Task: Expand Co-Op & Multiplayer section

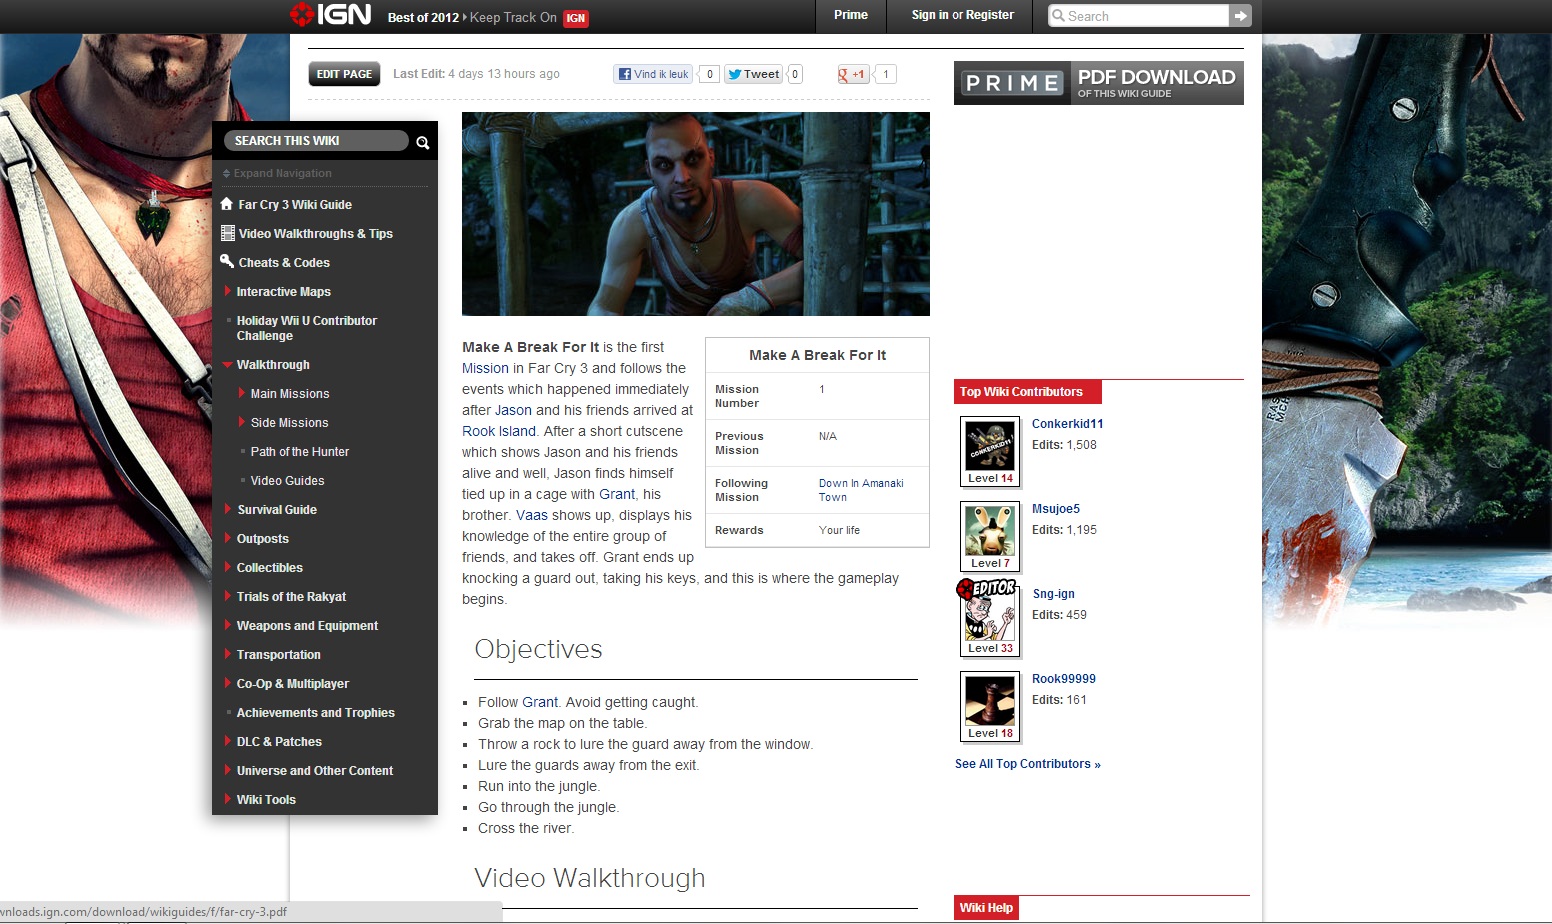Action: point(228,683)
